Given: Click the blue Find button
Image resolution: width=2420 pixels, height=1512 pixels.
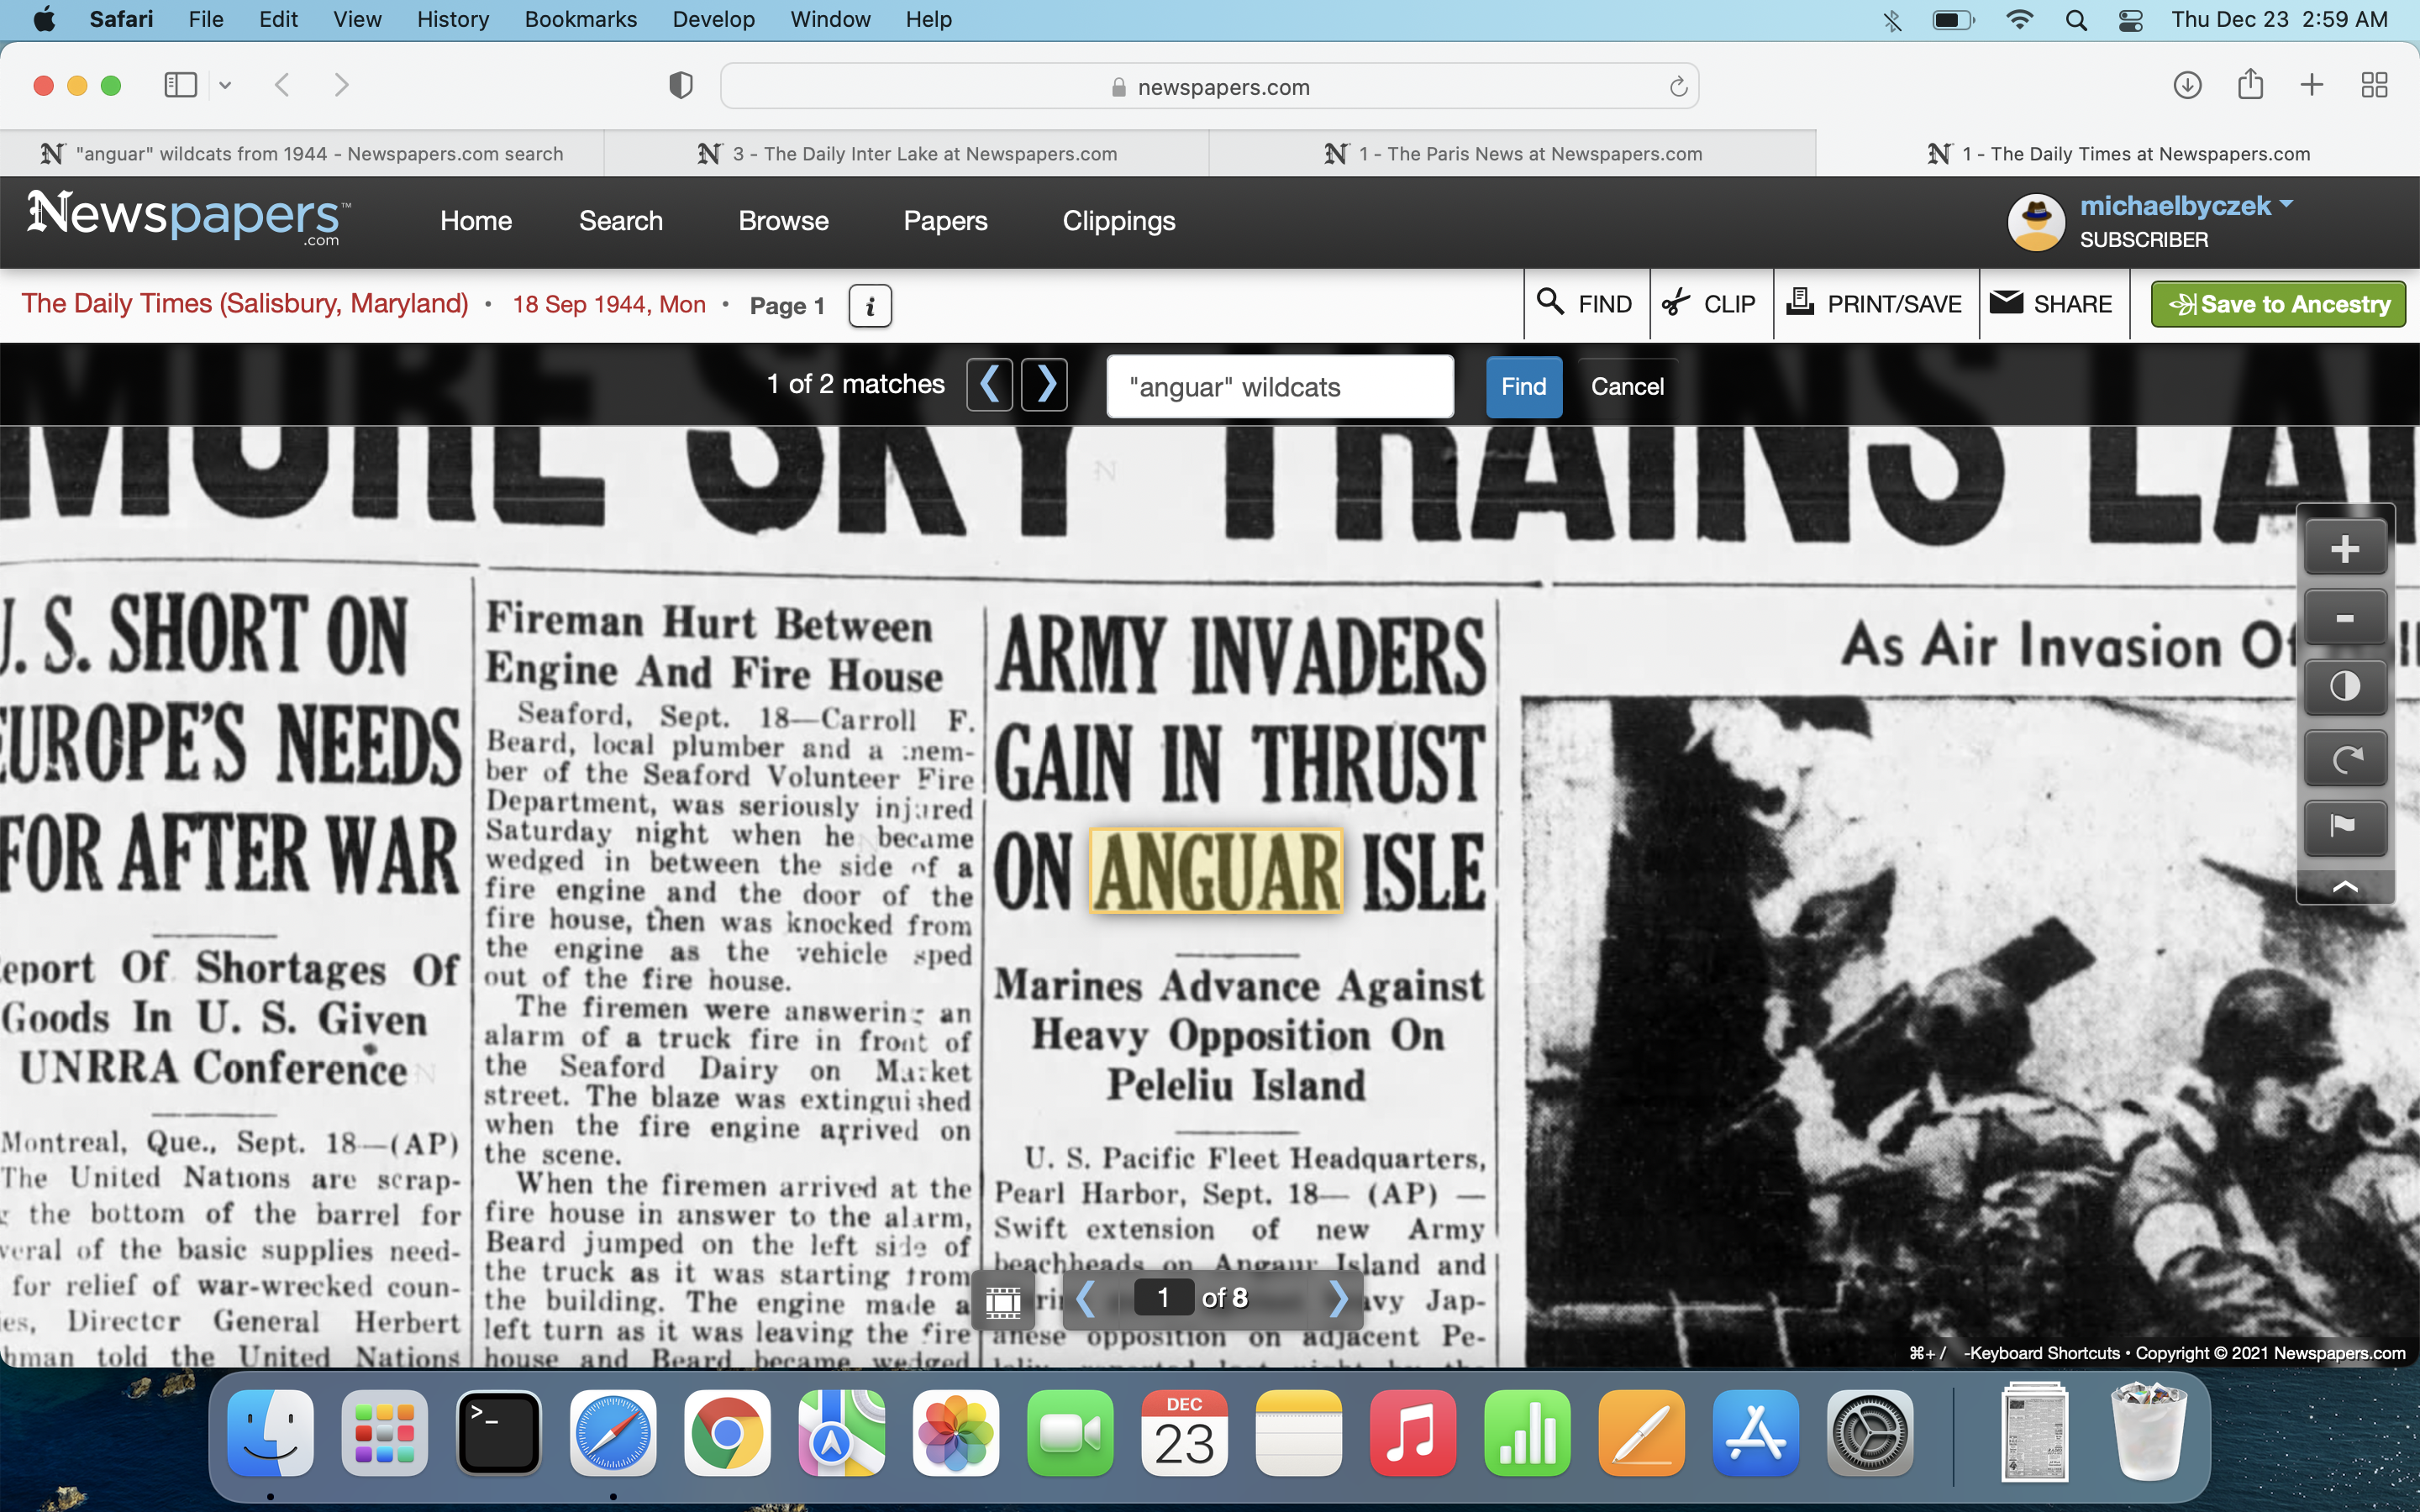Looking at the screenshot, I should (1522, 387).
